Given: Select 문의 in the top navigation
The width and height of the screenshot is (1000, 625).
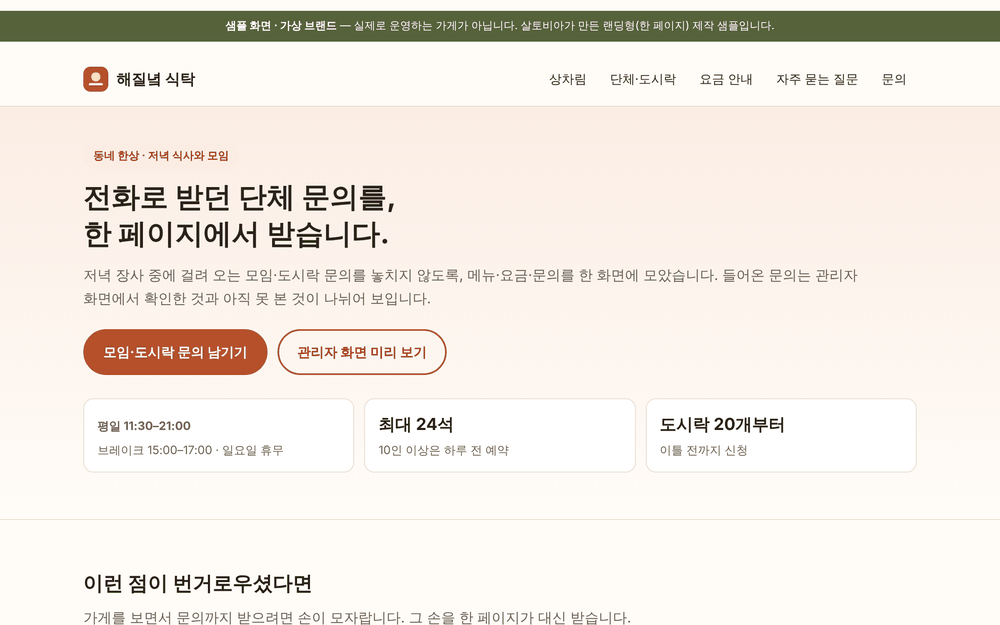Looking at the screenshot, I should tap(893, 79).
